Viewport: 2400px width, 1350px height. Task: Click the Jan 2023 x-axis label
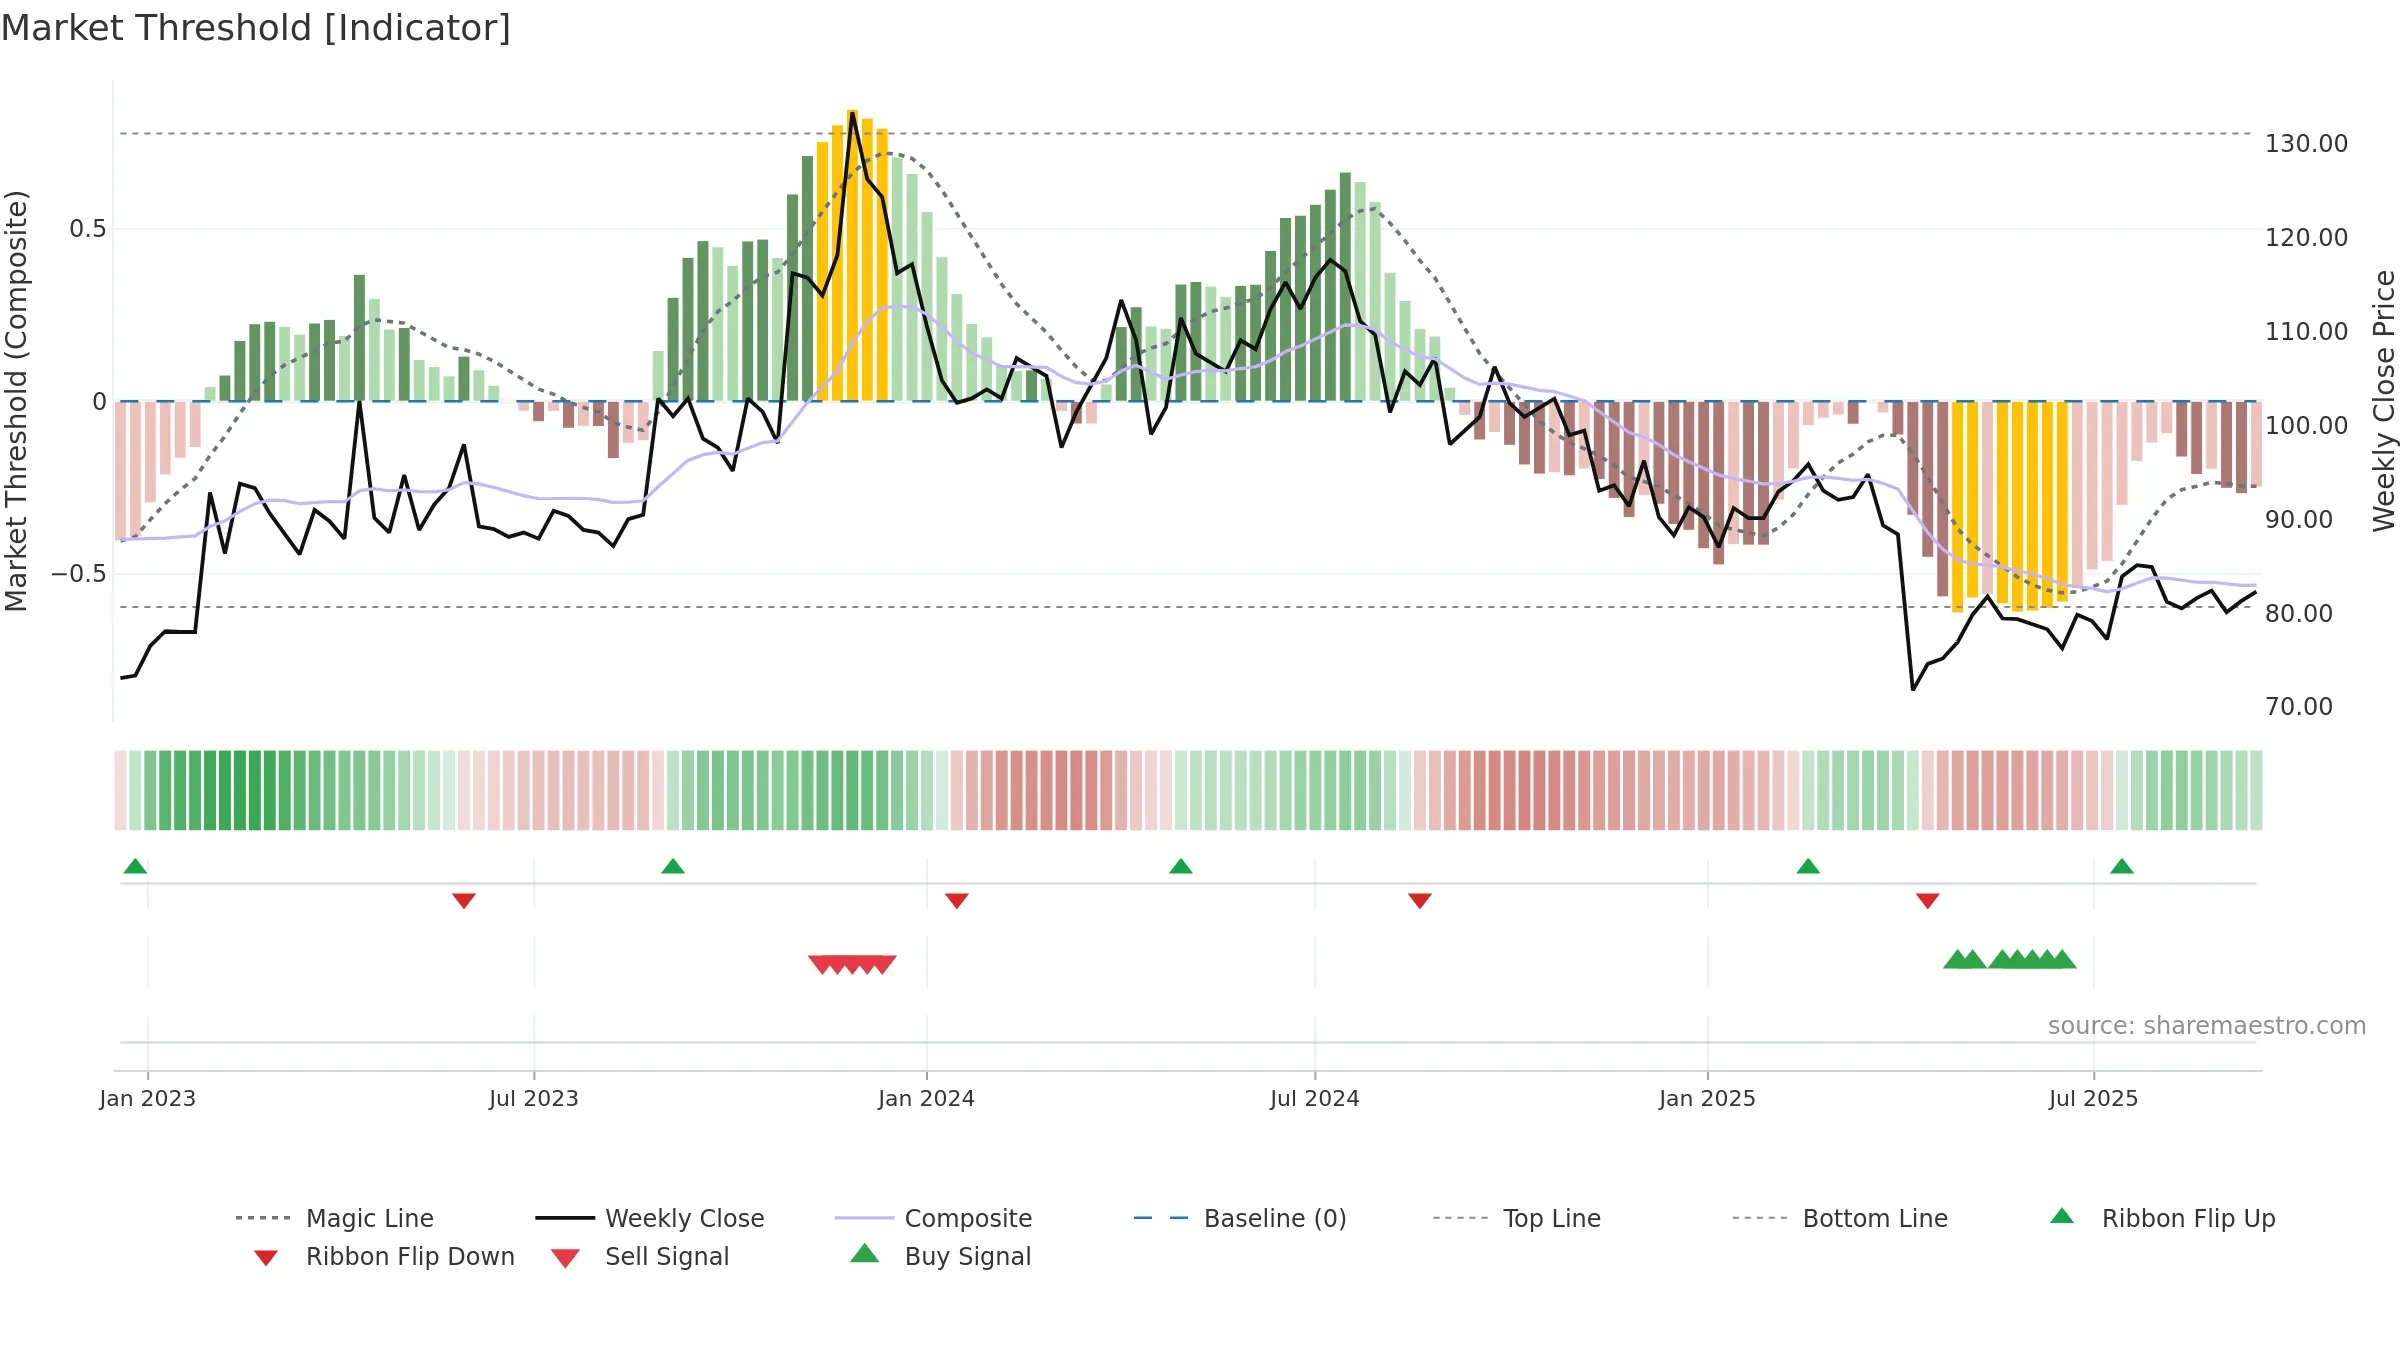(148, 1098)
